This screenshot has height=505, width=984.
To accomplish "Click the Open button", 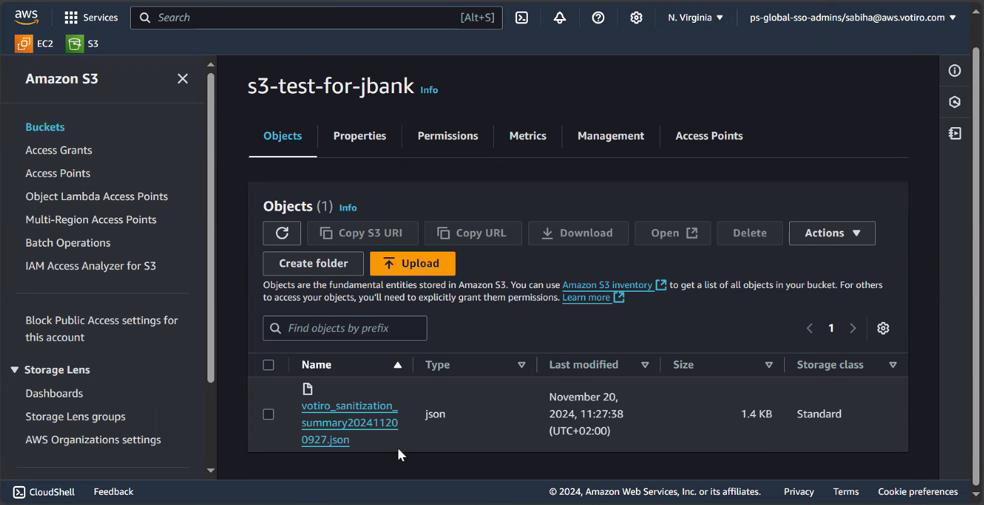I will [673, 233].
